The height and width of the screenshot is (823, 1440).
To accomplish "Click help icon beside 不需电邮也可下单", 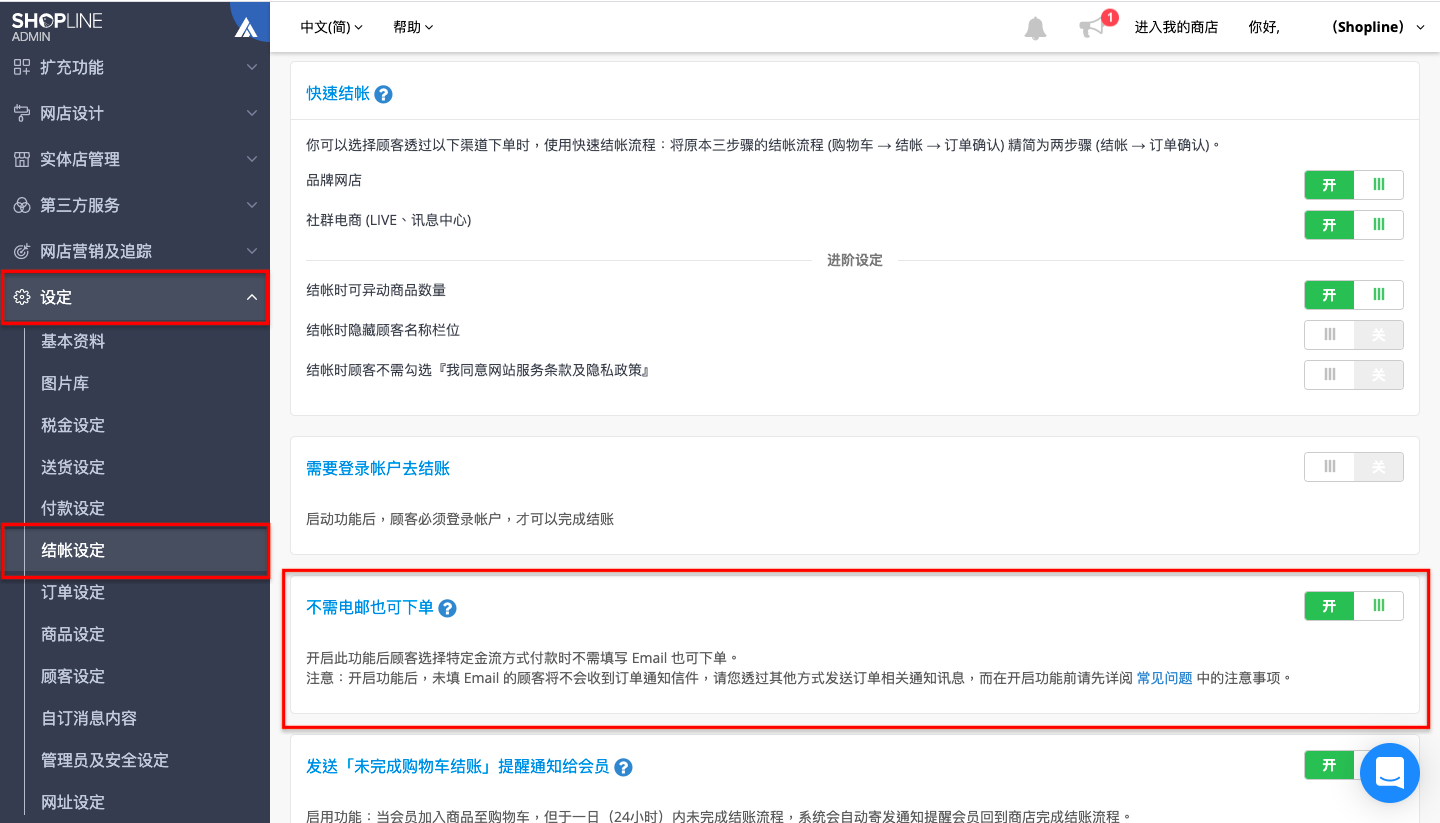I will point(448,608).
